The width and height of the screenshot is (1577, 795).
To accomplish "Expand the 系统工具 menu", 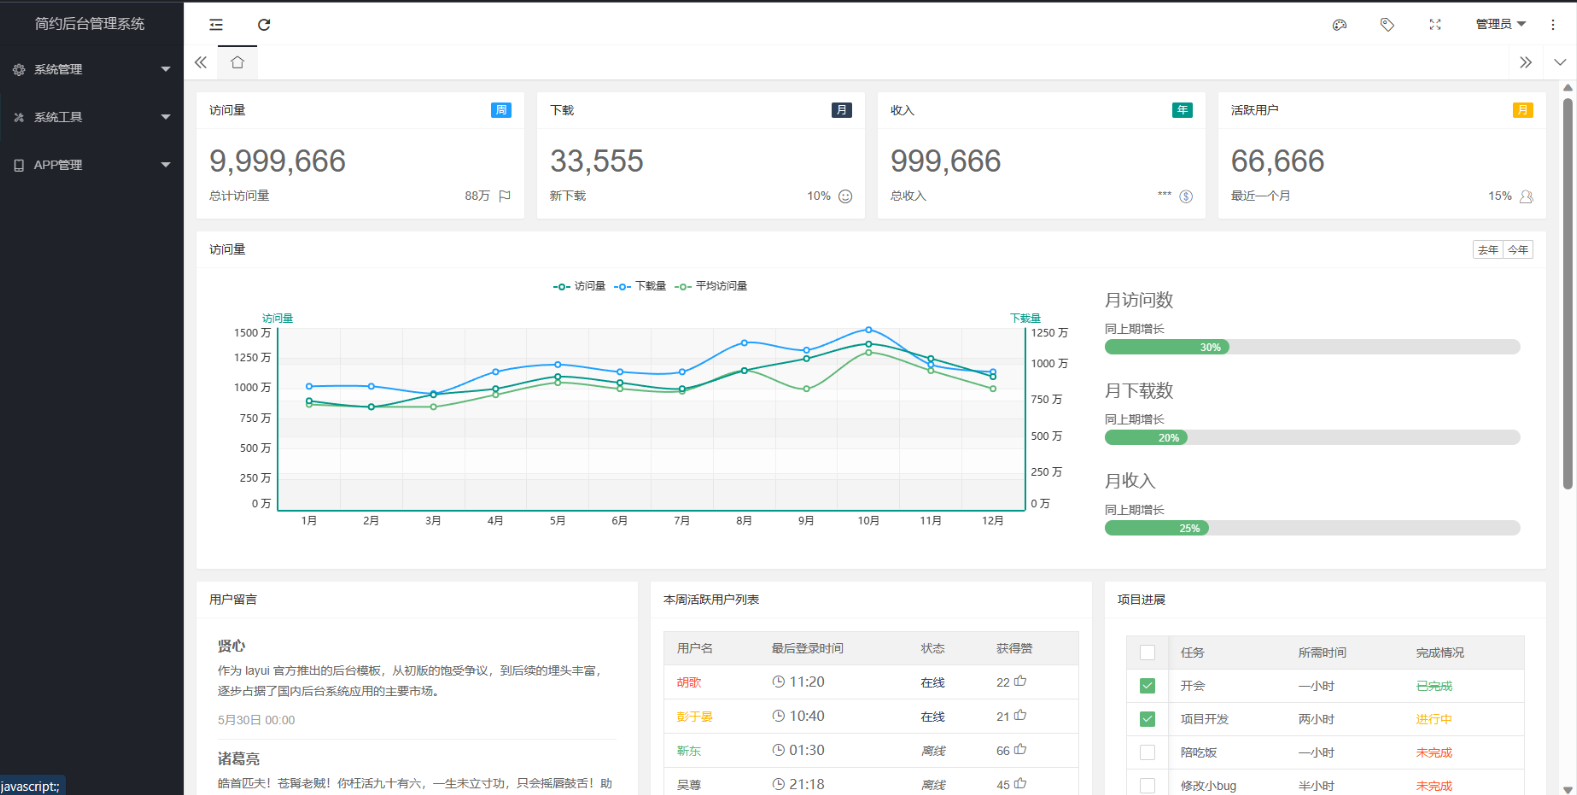I will click(92, 117).
